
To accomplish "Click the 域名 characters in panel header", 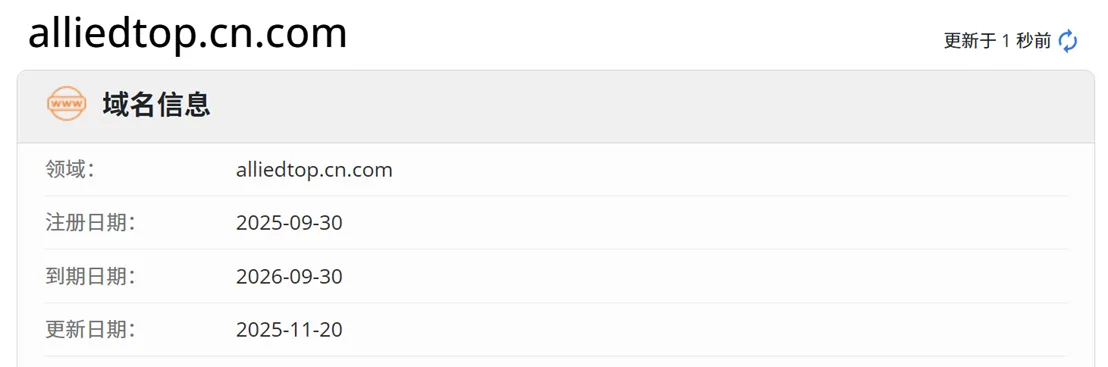I will point(129,105).
